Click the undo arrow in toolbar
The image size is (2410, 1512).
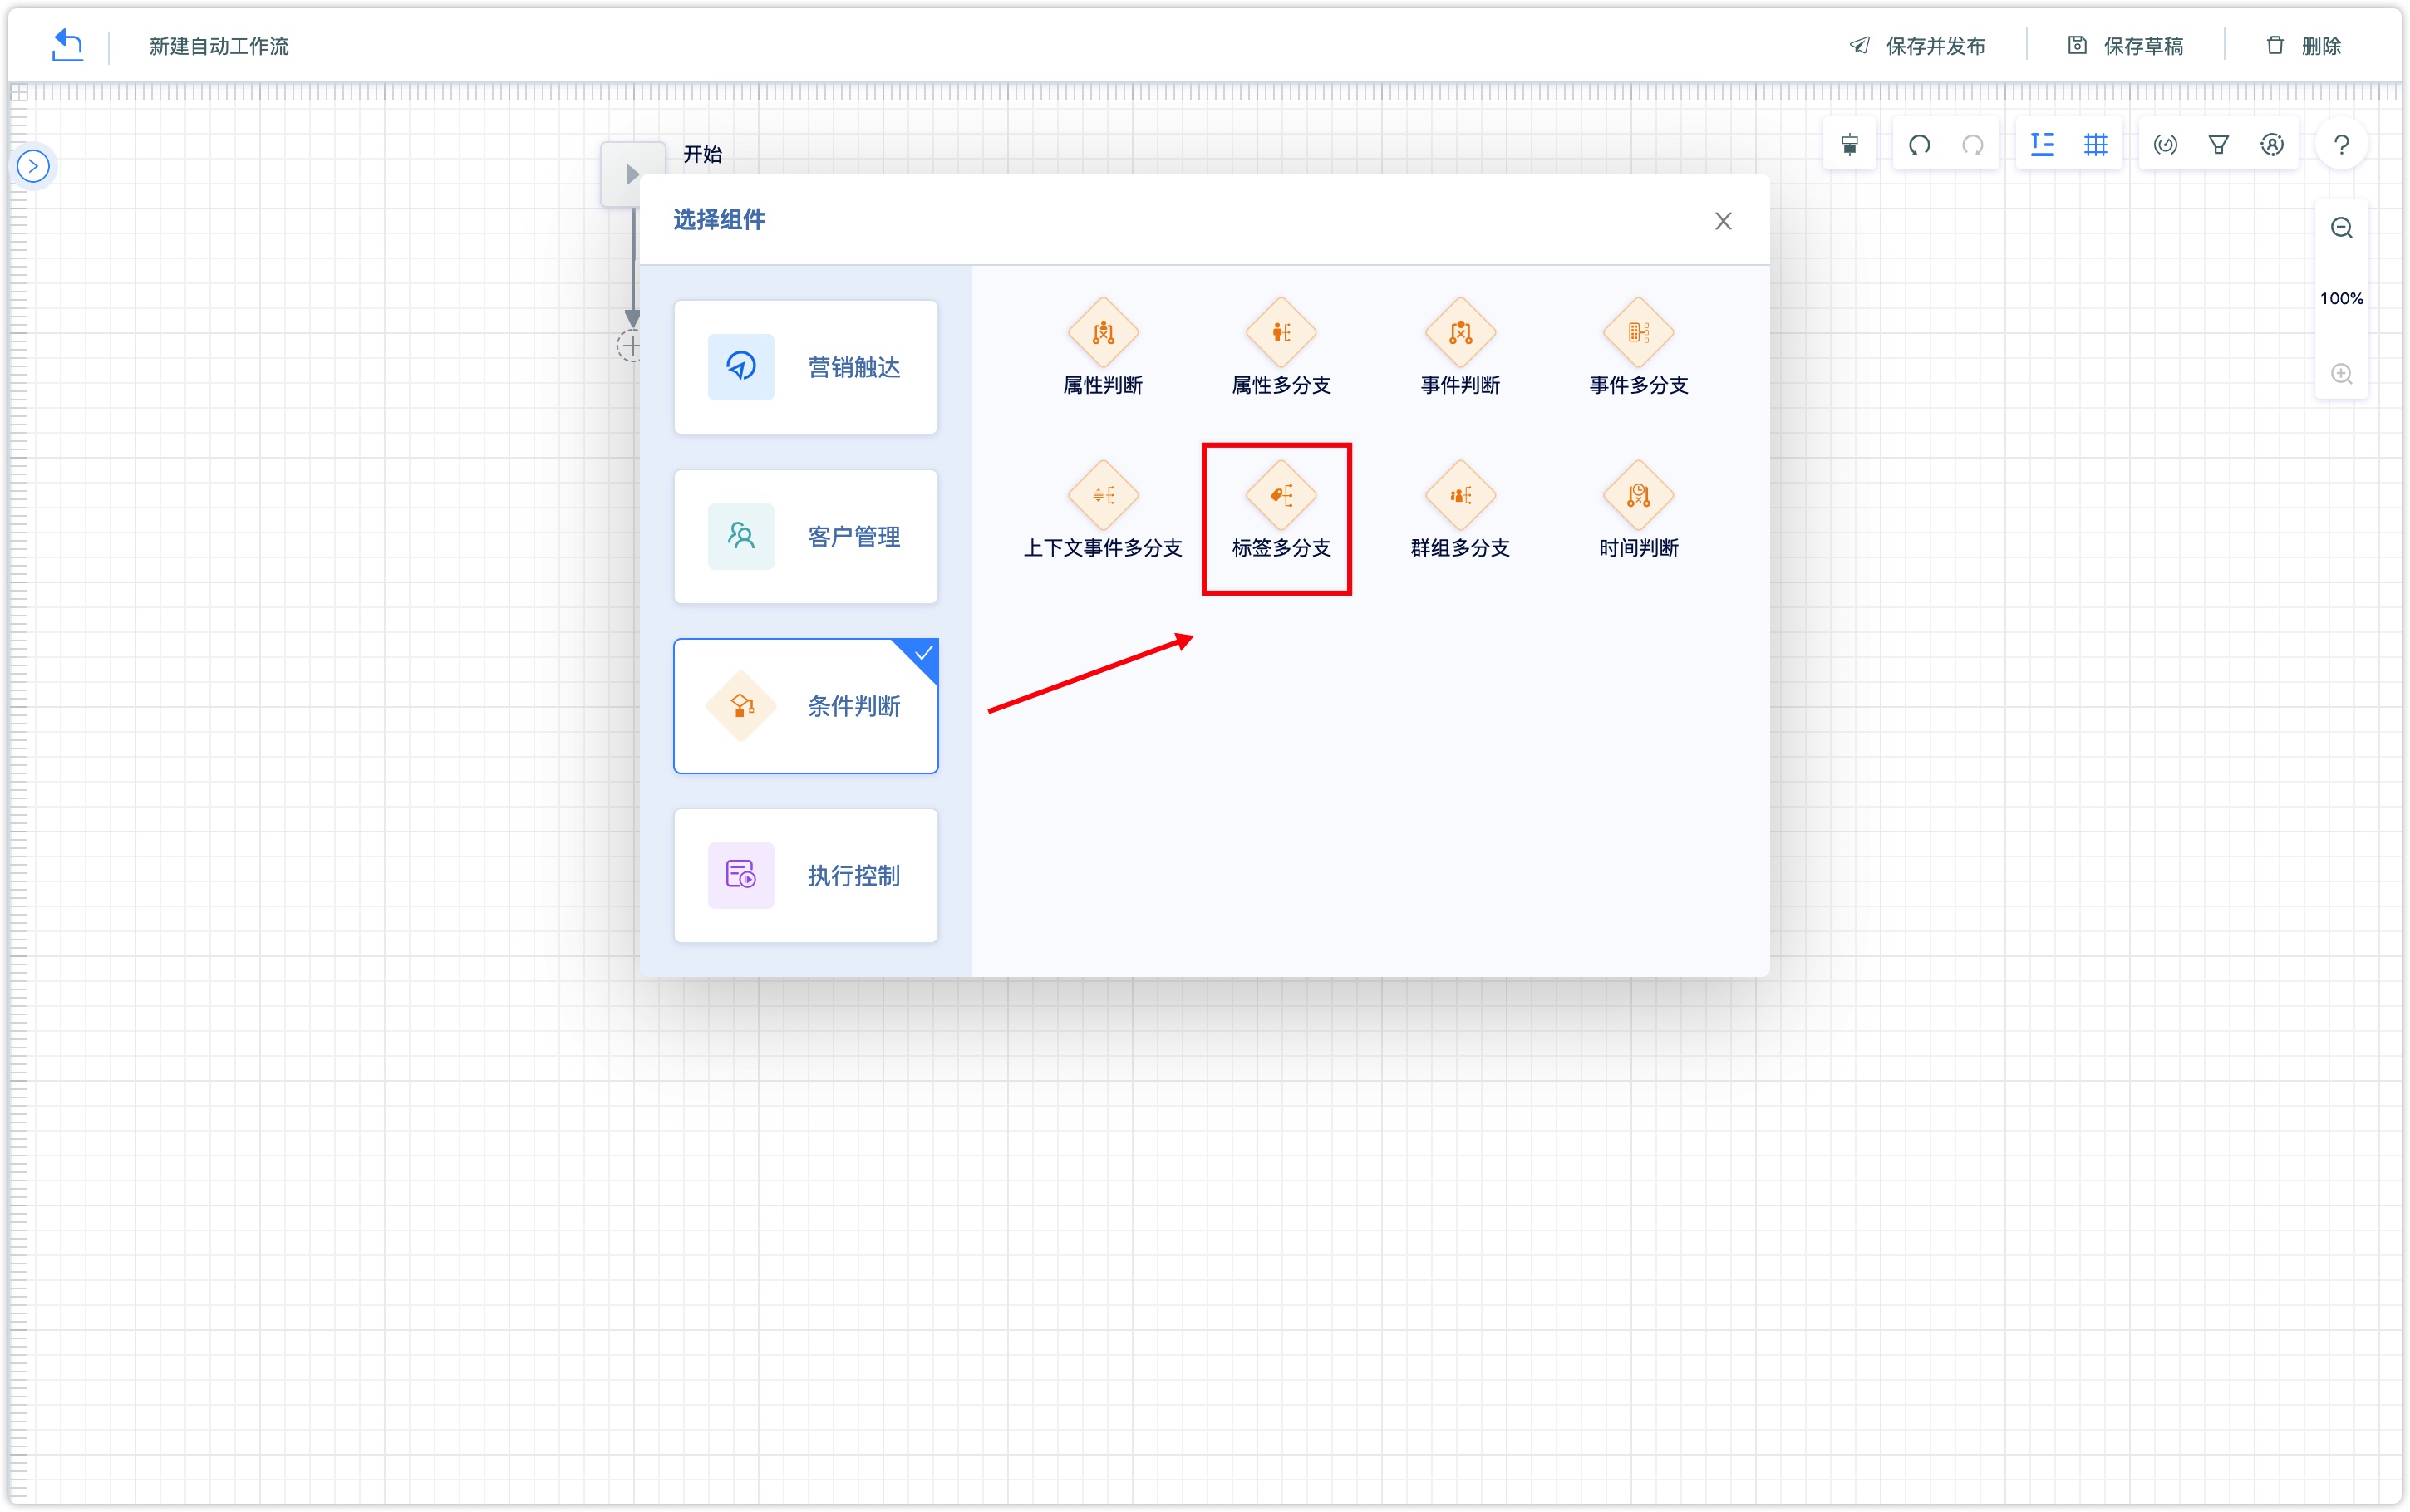pyautogui.click(x=1919, y=145)
